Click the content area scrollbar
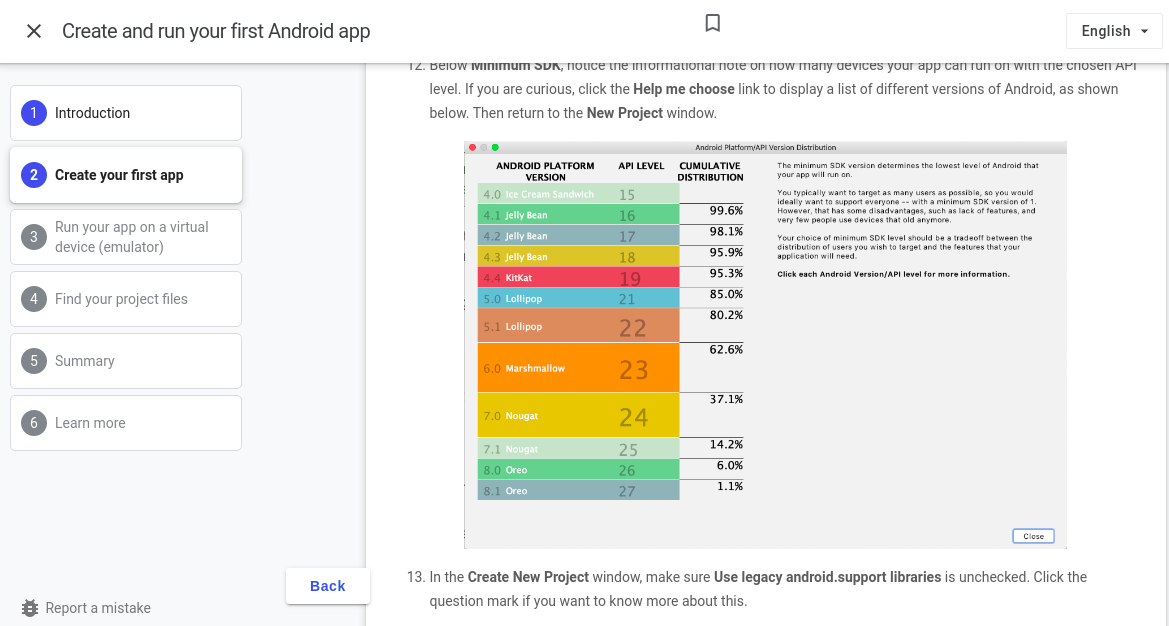Screen dimensions: 1169x626 pyautogui.click(x=1164, y=300)
